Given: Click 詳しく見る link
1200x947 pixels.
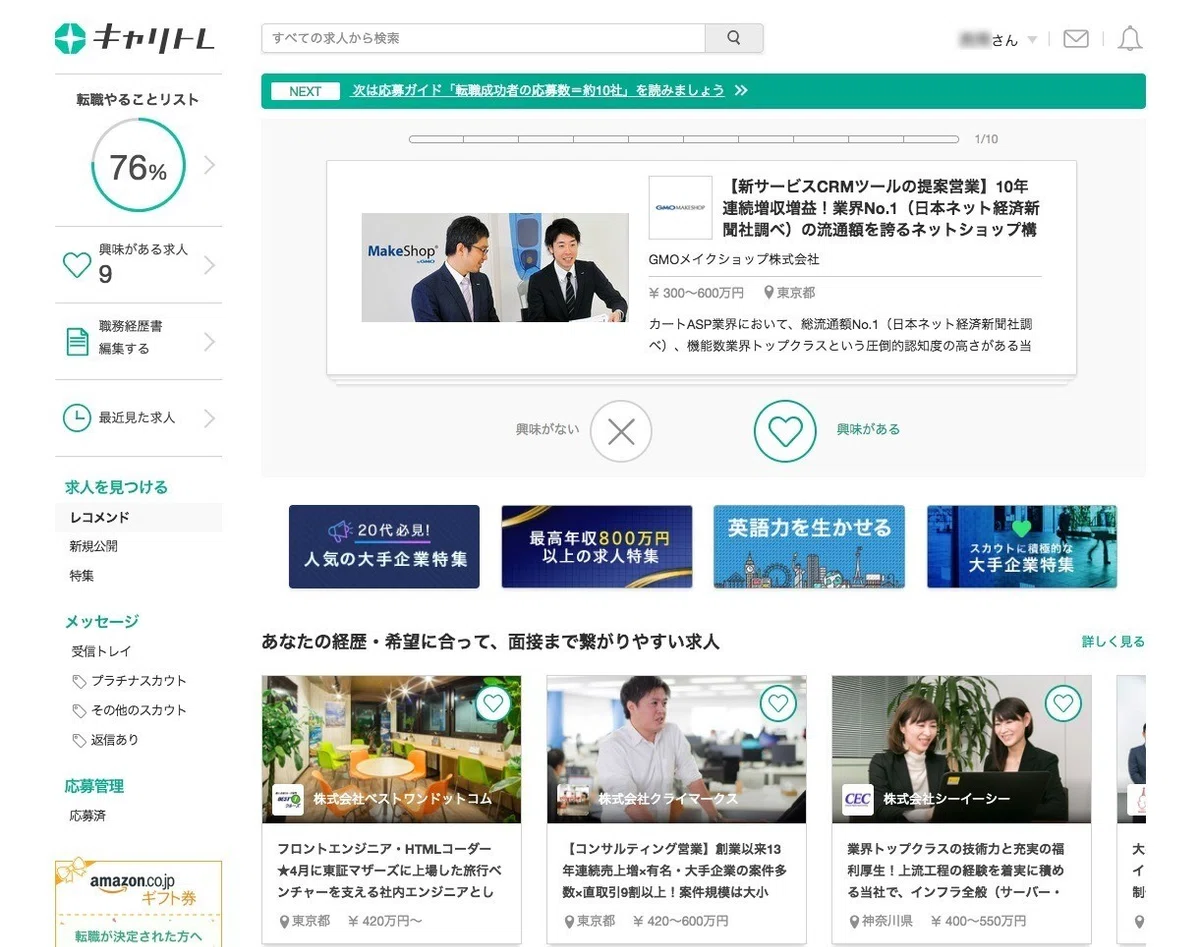Looking at the screenshot, I should [x=1113, y=642].
